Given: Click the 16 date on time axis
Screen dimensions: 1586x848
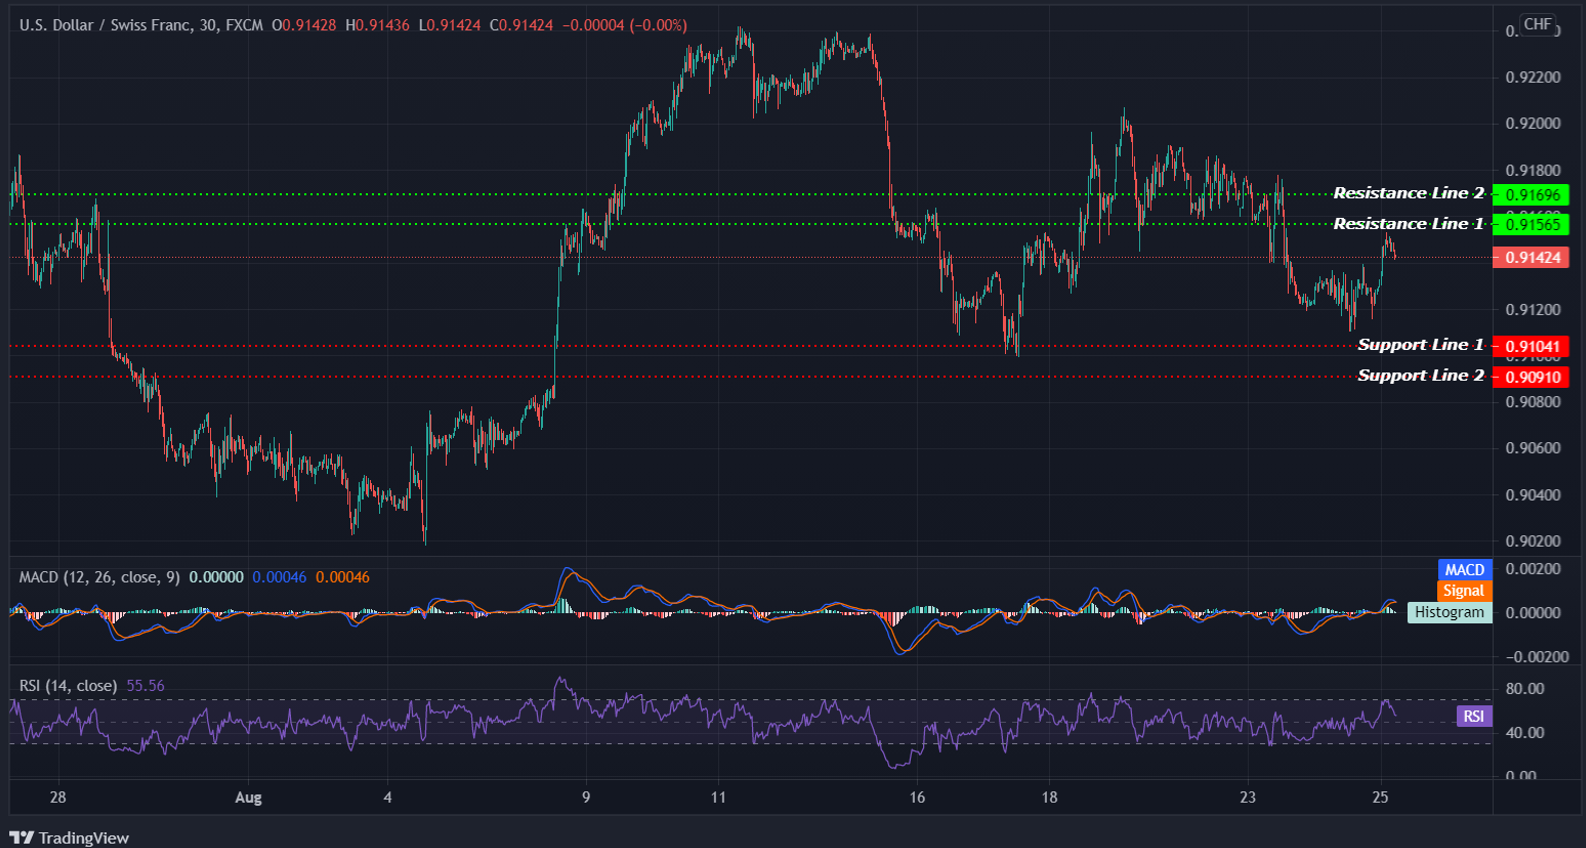Looking at the screenshot, I should pos(917,798).
